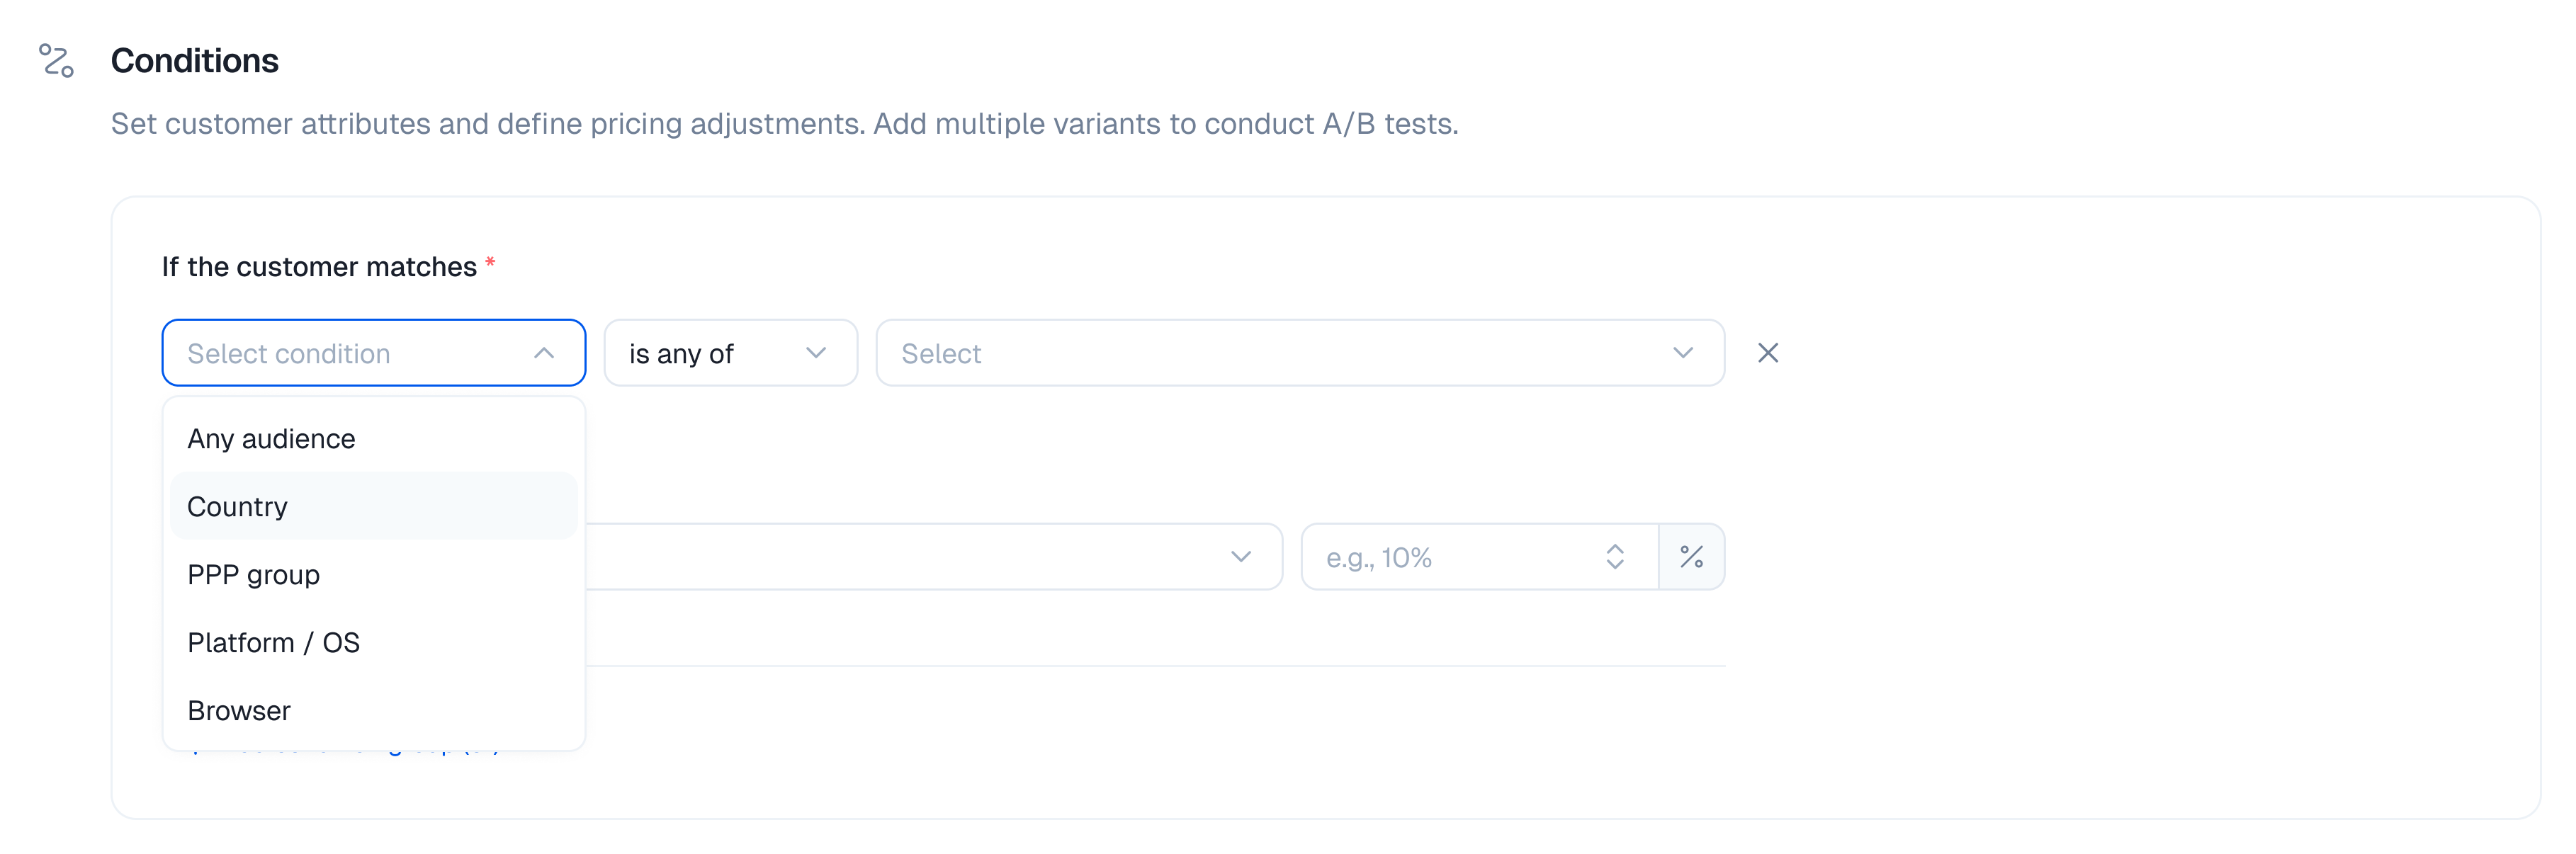The height and width of the screenshot is (854, 2576).
Task: Click the "If the customer matches" label
Action: [x=319, y=267]
